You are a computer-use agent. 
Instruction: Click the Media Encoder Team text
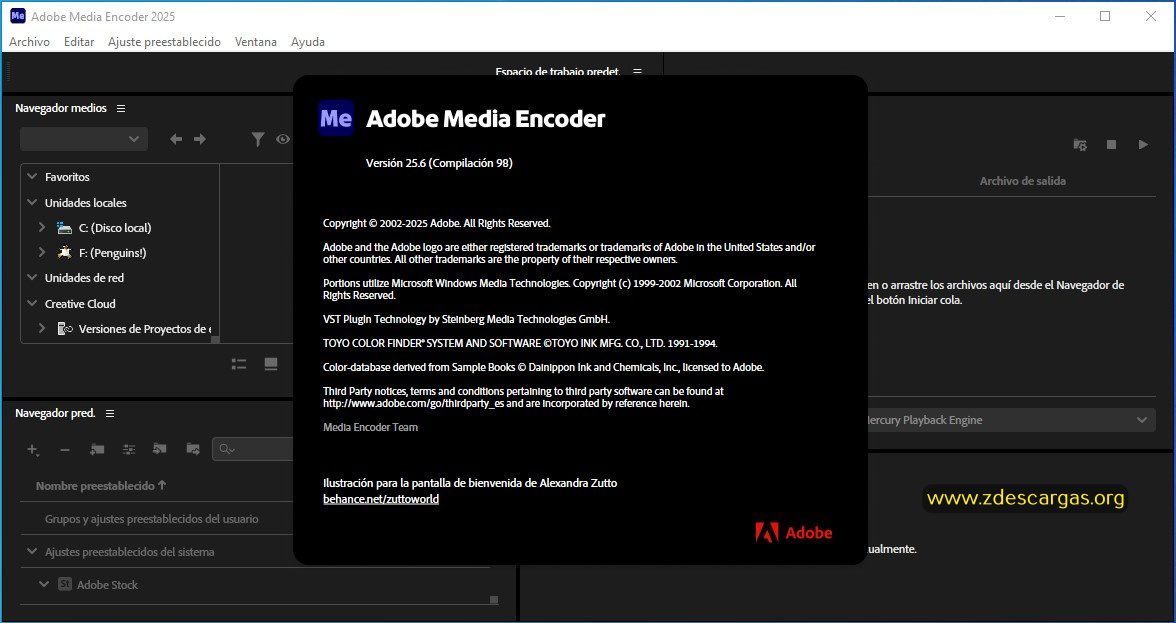point(370,427)
